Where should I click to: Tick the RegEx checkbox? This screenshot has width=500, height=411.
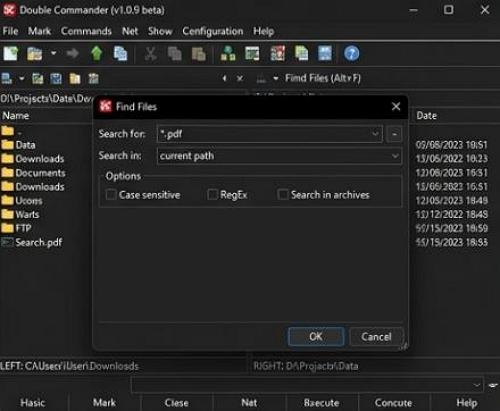point(213,194)
